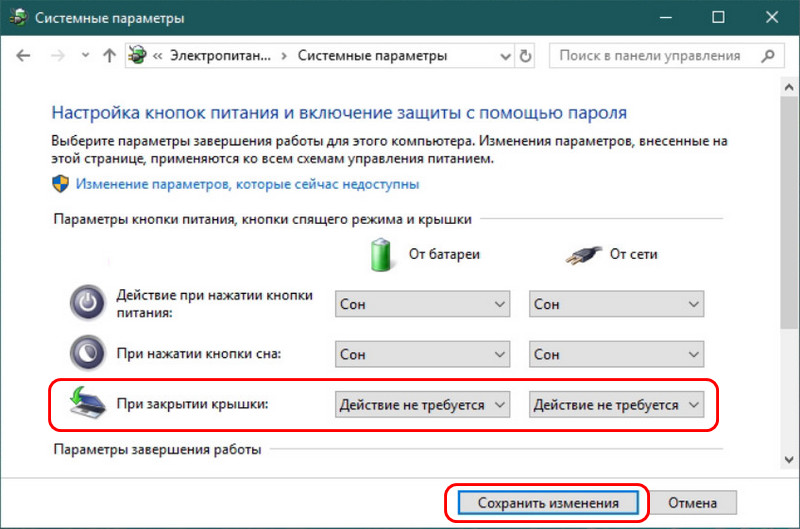Refresh the control panel page
The width and height of the screenshot is (800, 529).
pyautogui.click(x=525, y=56)
